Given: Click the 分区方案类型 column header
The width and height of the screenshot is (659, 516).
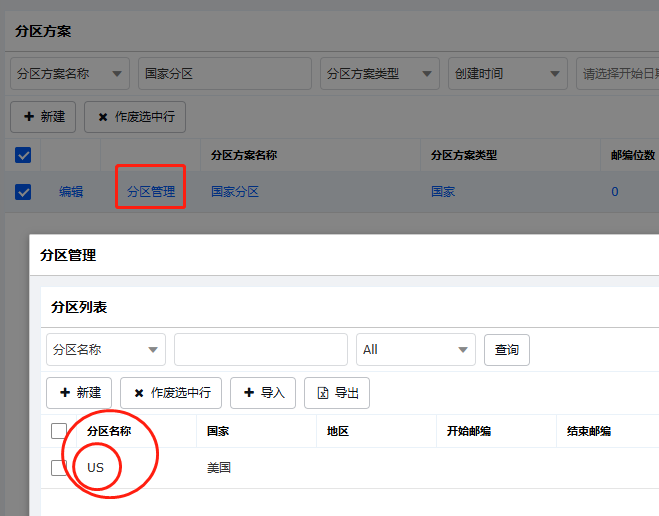Looking at the screenshot, I should (x=464, y=155).
